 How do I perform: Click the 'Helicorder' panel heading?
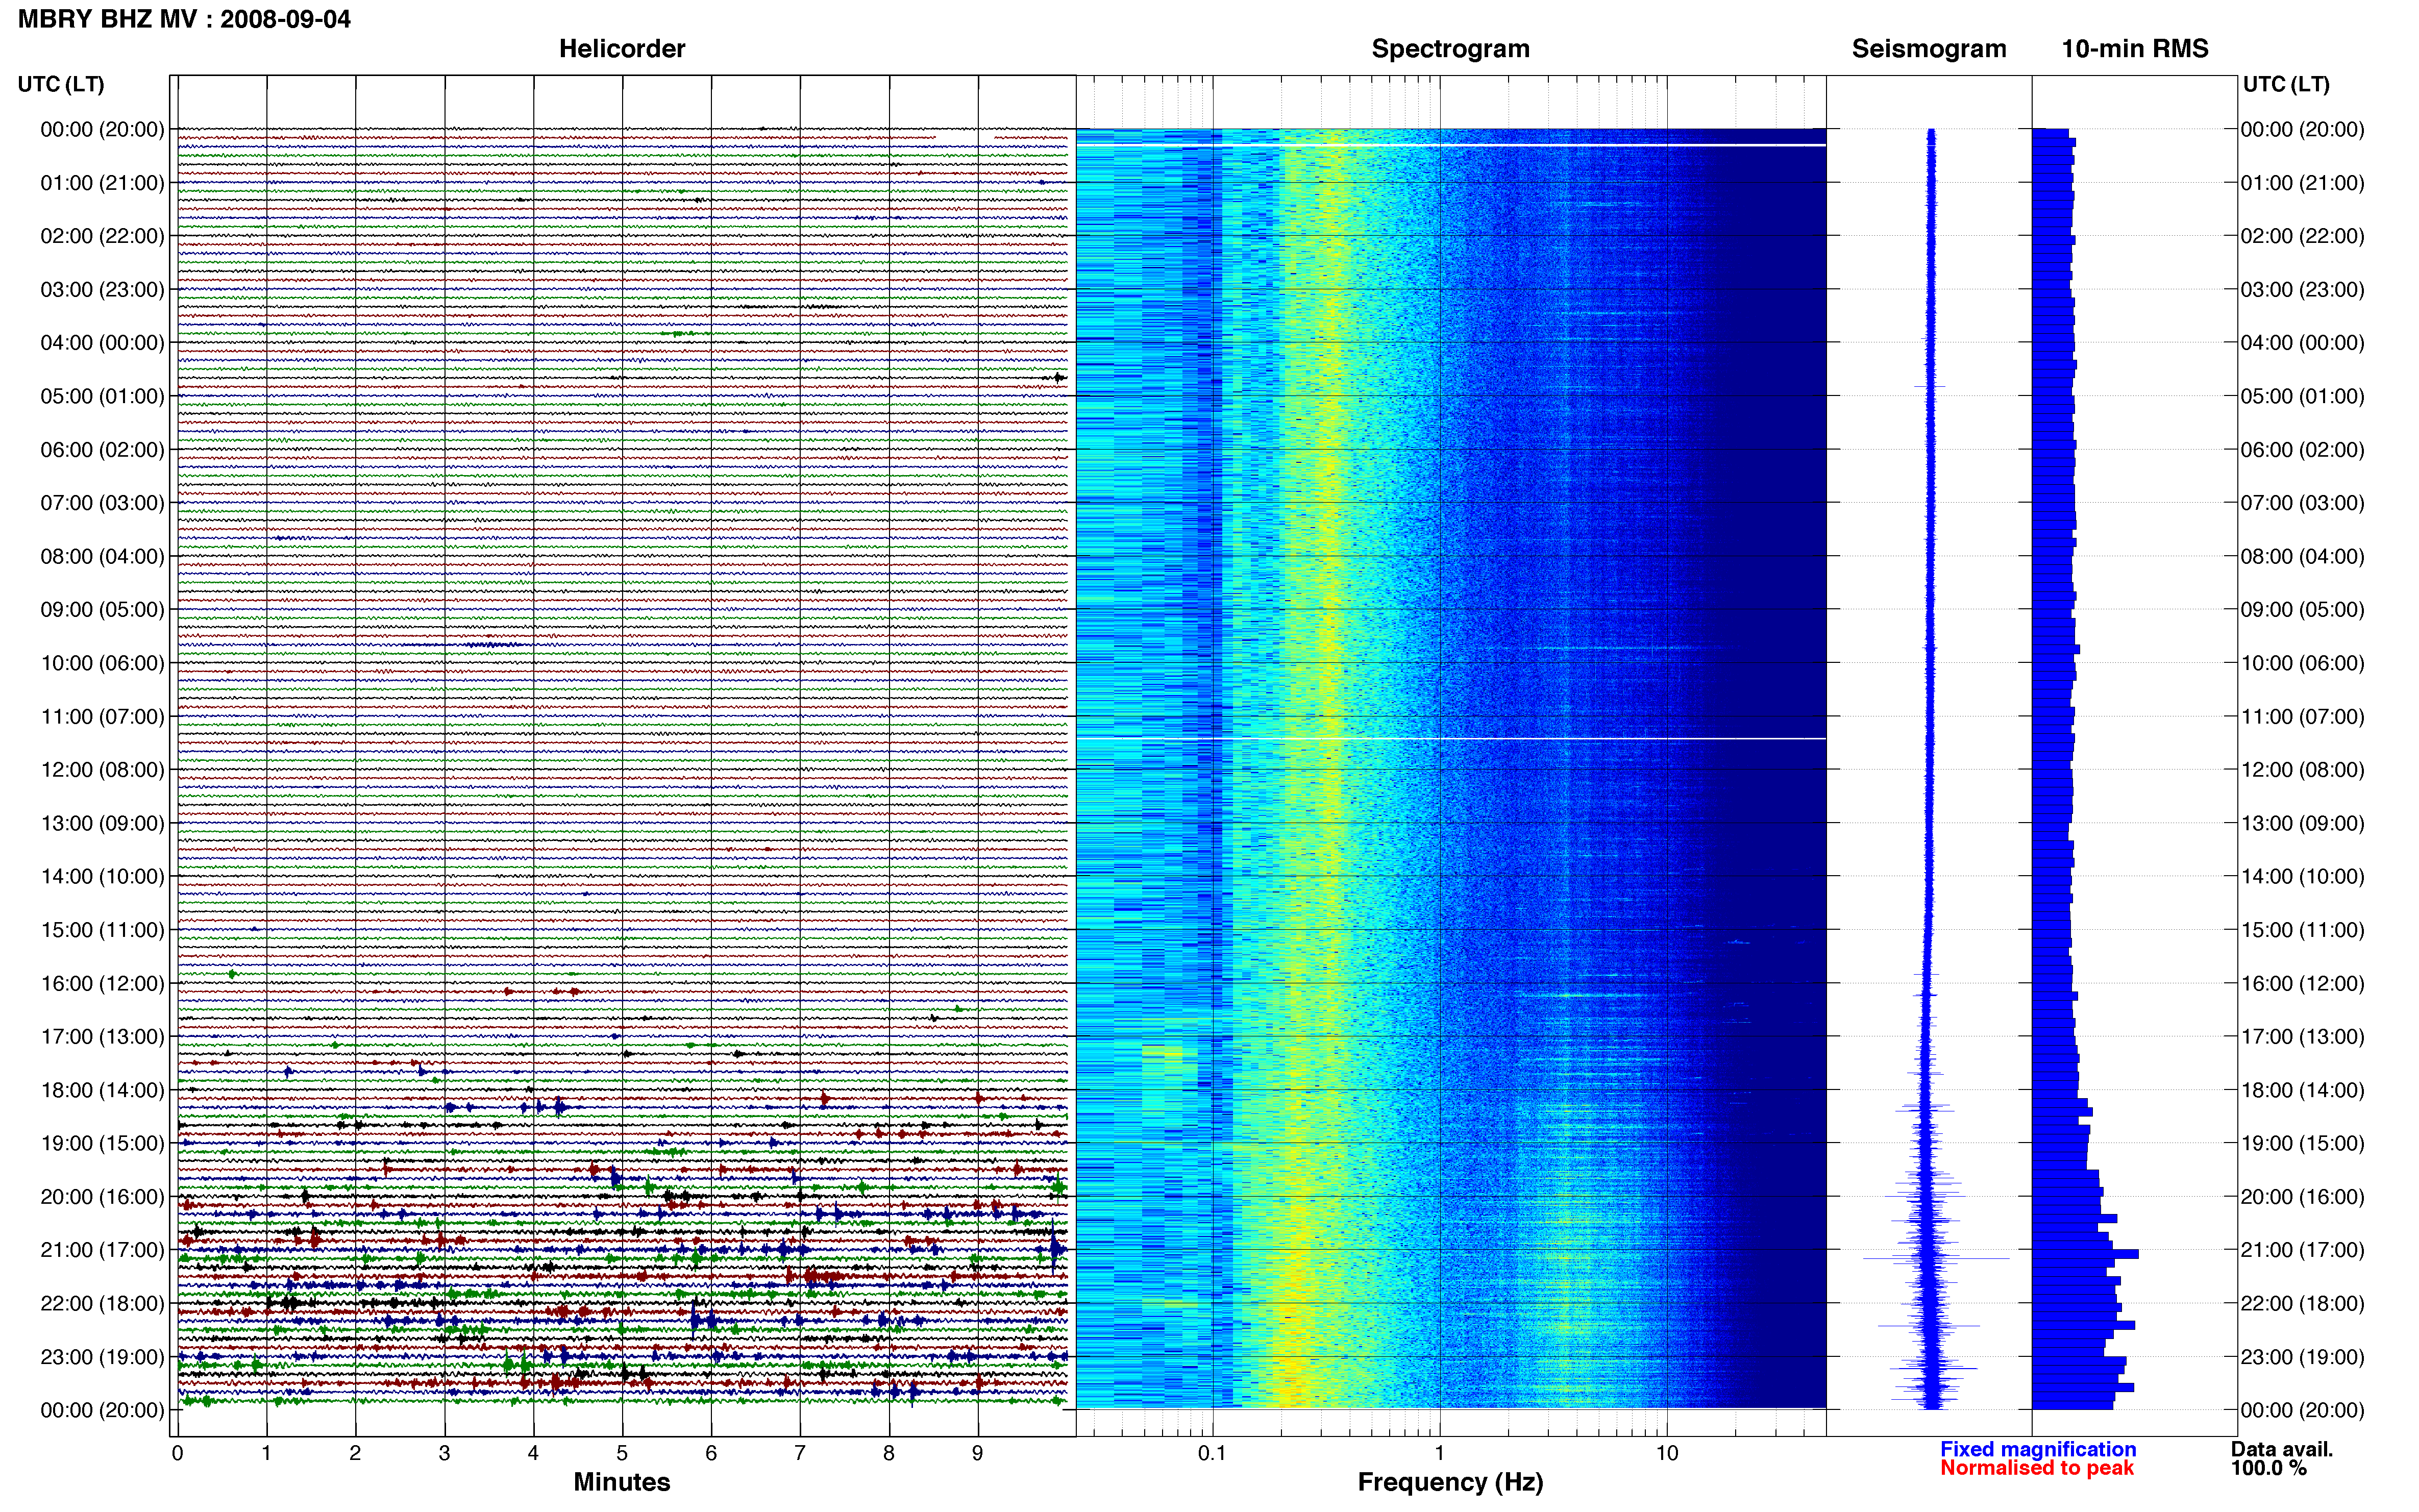tap(622, 49)
